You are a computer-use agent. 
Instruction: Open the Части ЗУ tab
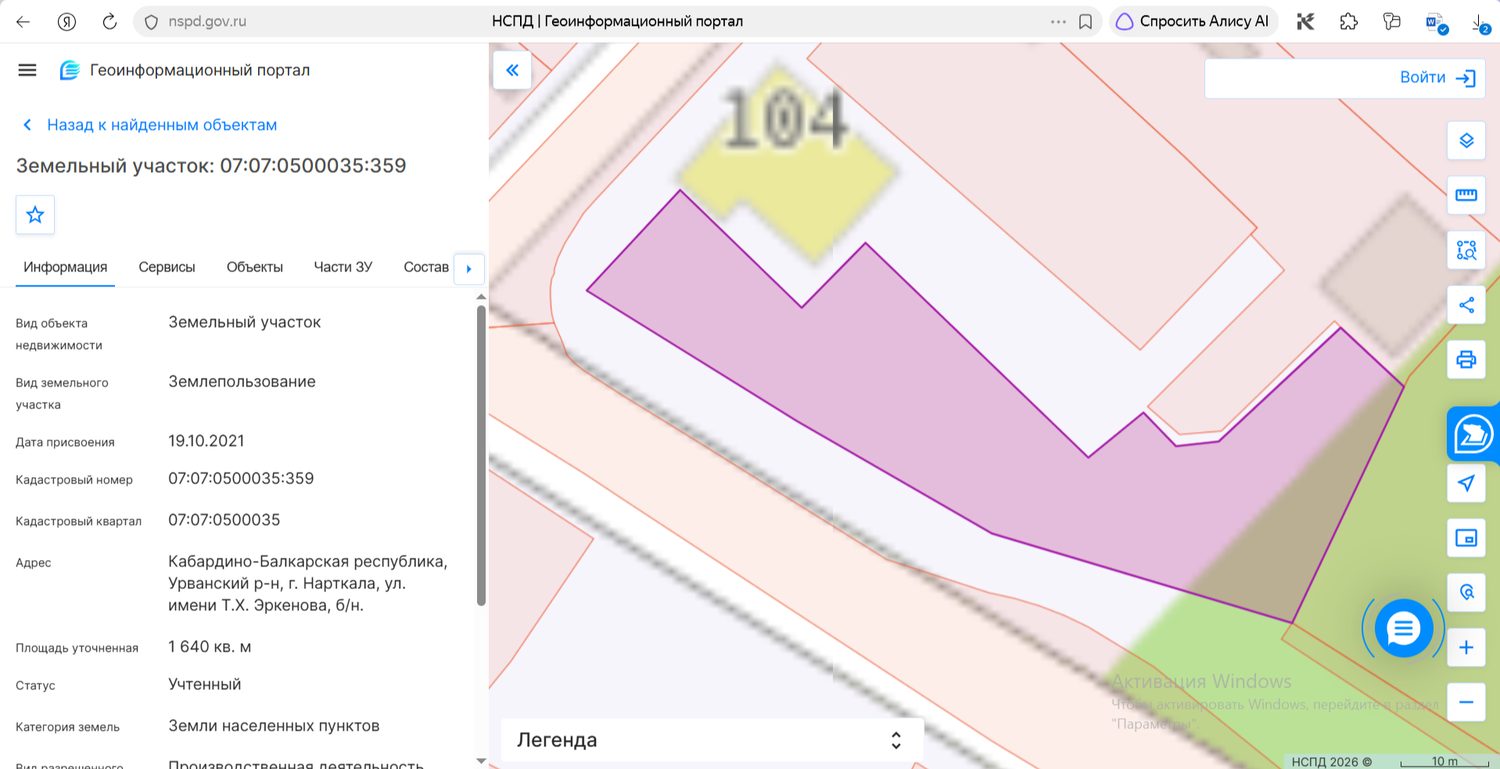(343, 267)
